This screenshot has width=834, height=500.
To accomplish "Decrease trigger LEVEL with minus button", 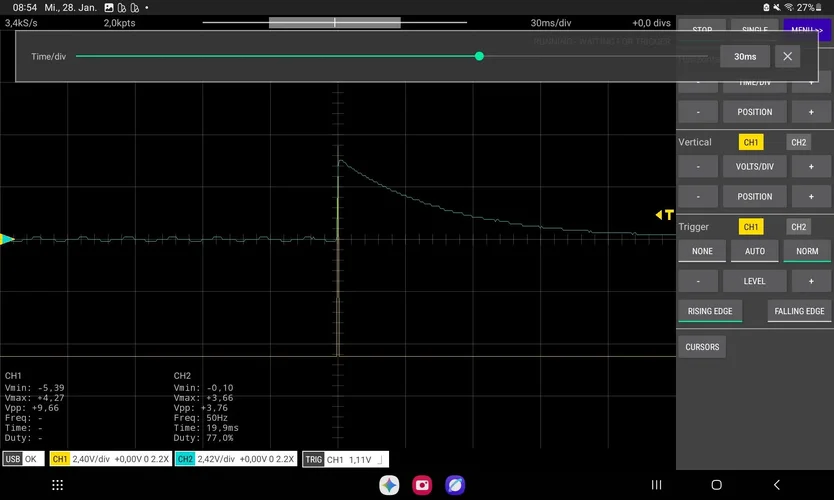I will click(x=698, y=281).
